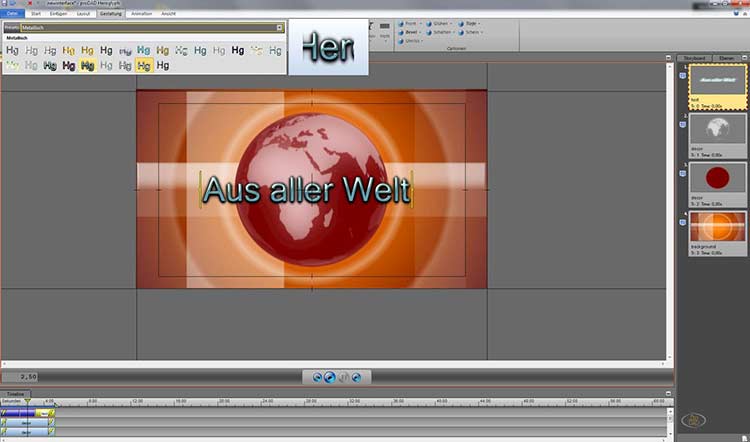
Task: Select the background layer thumbnail
Action: [717, 228]
